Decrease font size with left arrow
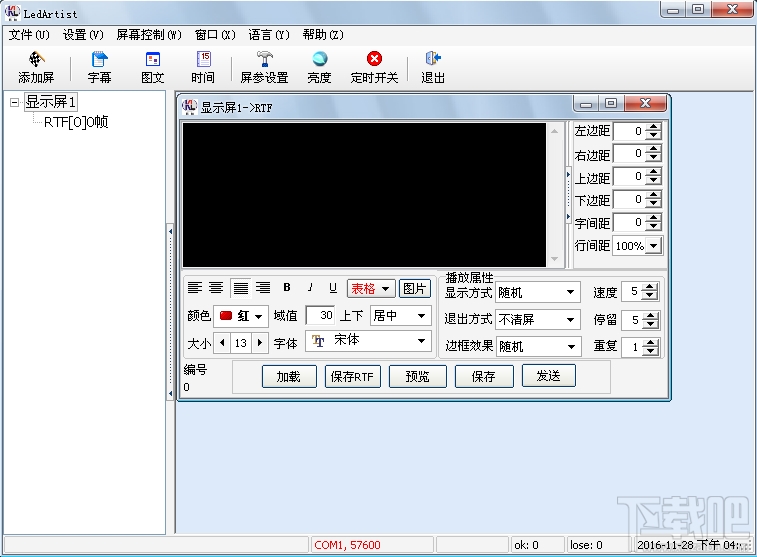Image resolution: width=757 pixels, height=557 pixels. (x=222, y=343)
